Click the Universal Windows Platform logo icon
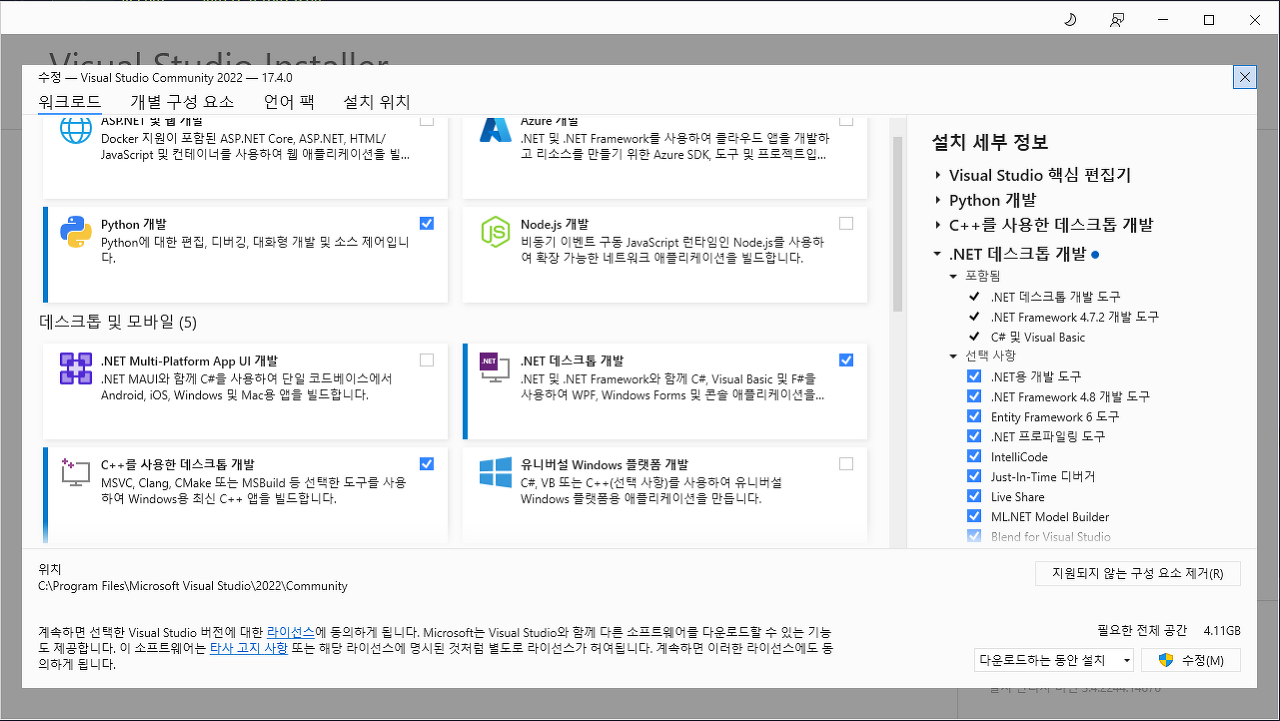This screenshot has height=721, width=1280. coord(496,473)
